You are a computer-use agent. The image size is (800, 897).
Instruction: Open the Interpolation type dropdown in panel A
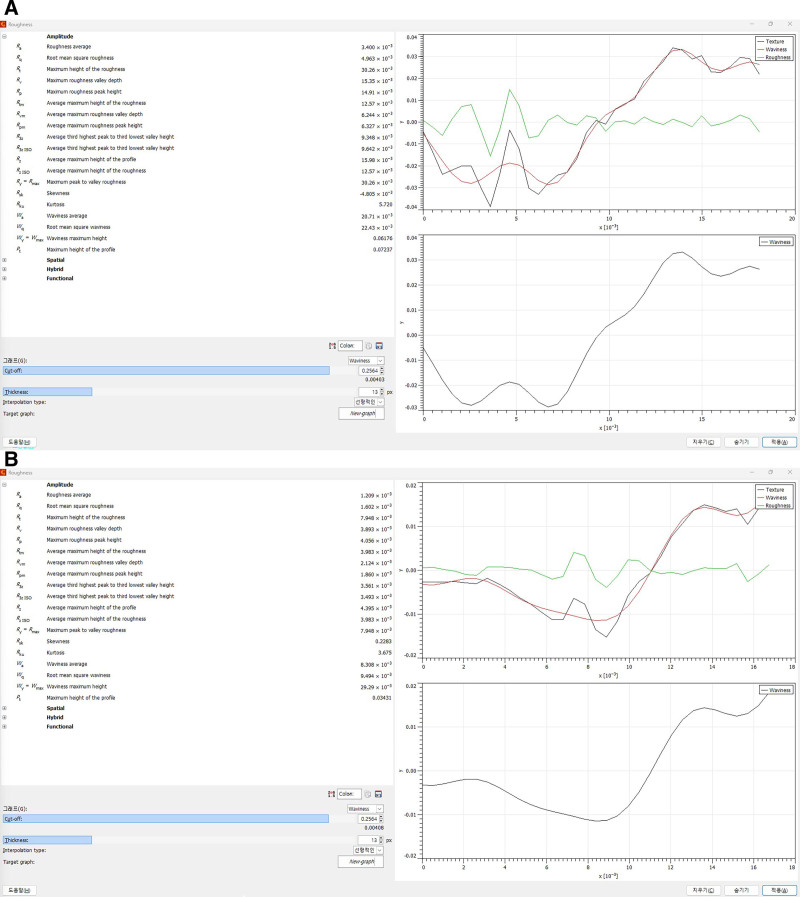pyautogui.click(x=369, y=402)
